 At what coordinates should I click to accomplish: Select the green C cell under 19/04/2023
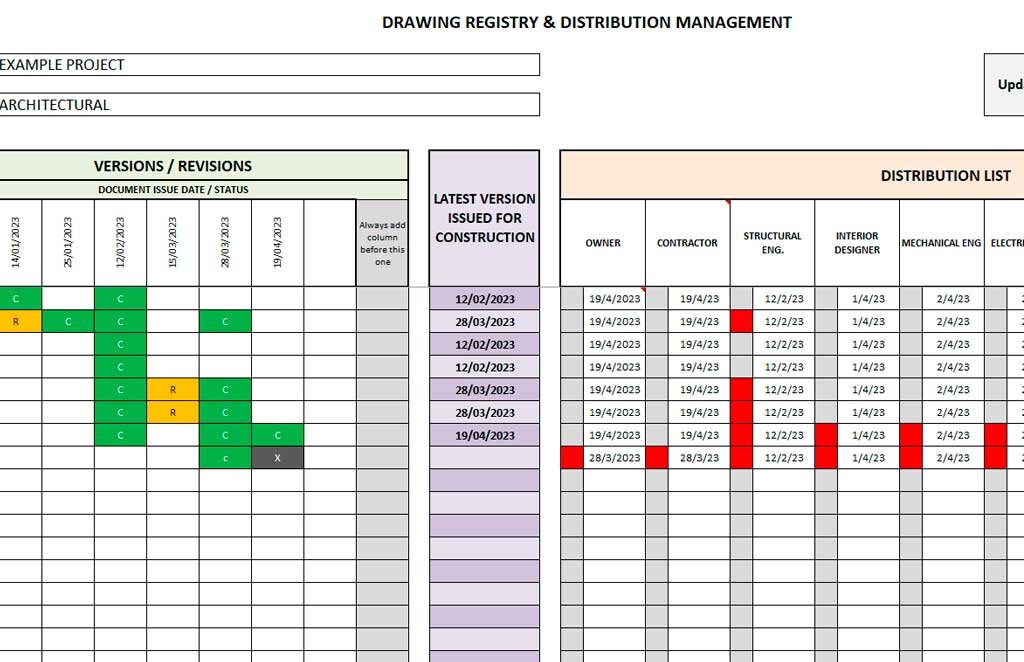pyautogui.click(x=277, y=435)
